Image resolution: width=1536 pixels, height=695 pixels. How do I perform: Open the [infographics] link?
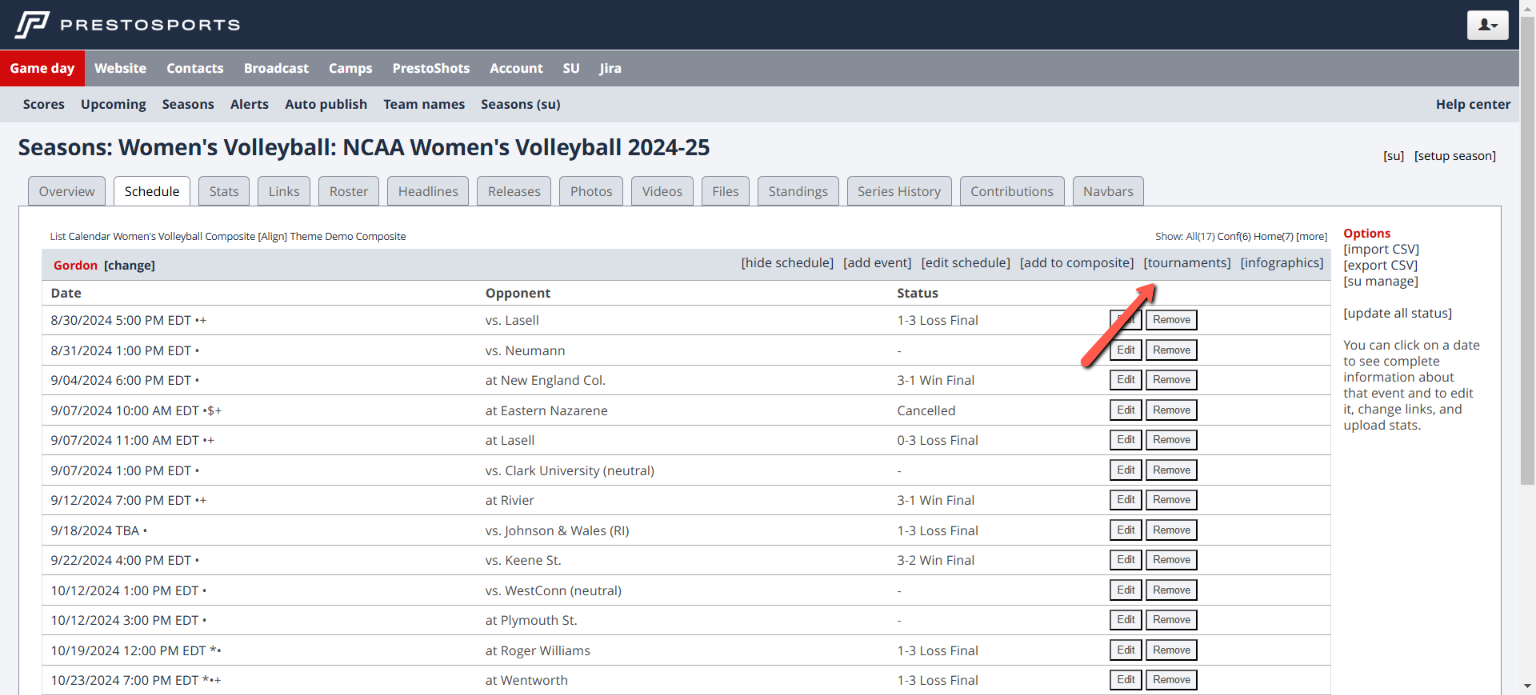coord(1282,263)
